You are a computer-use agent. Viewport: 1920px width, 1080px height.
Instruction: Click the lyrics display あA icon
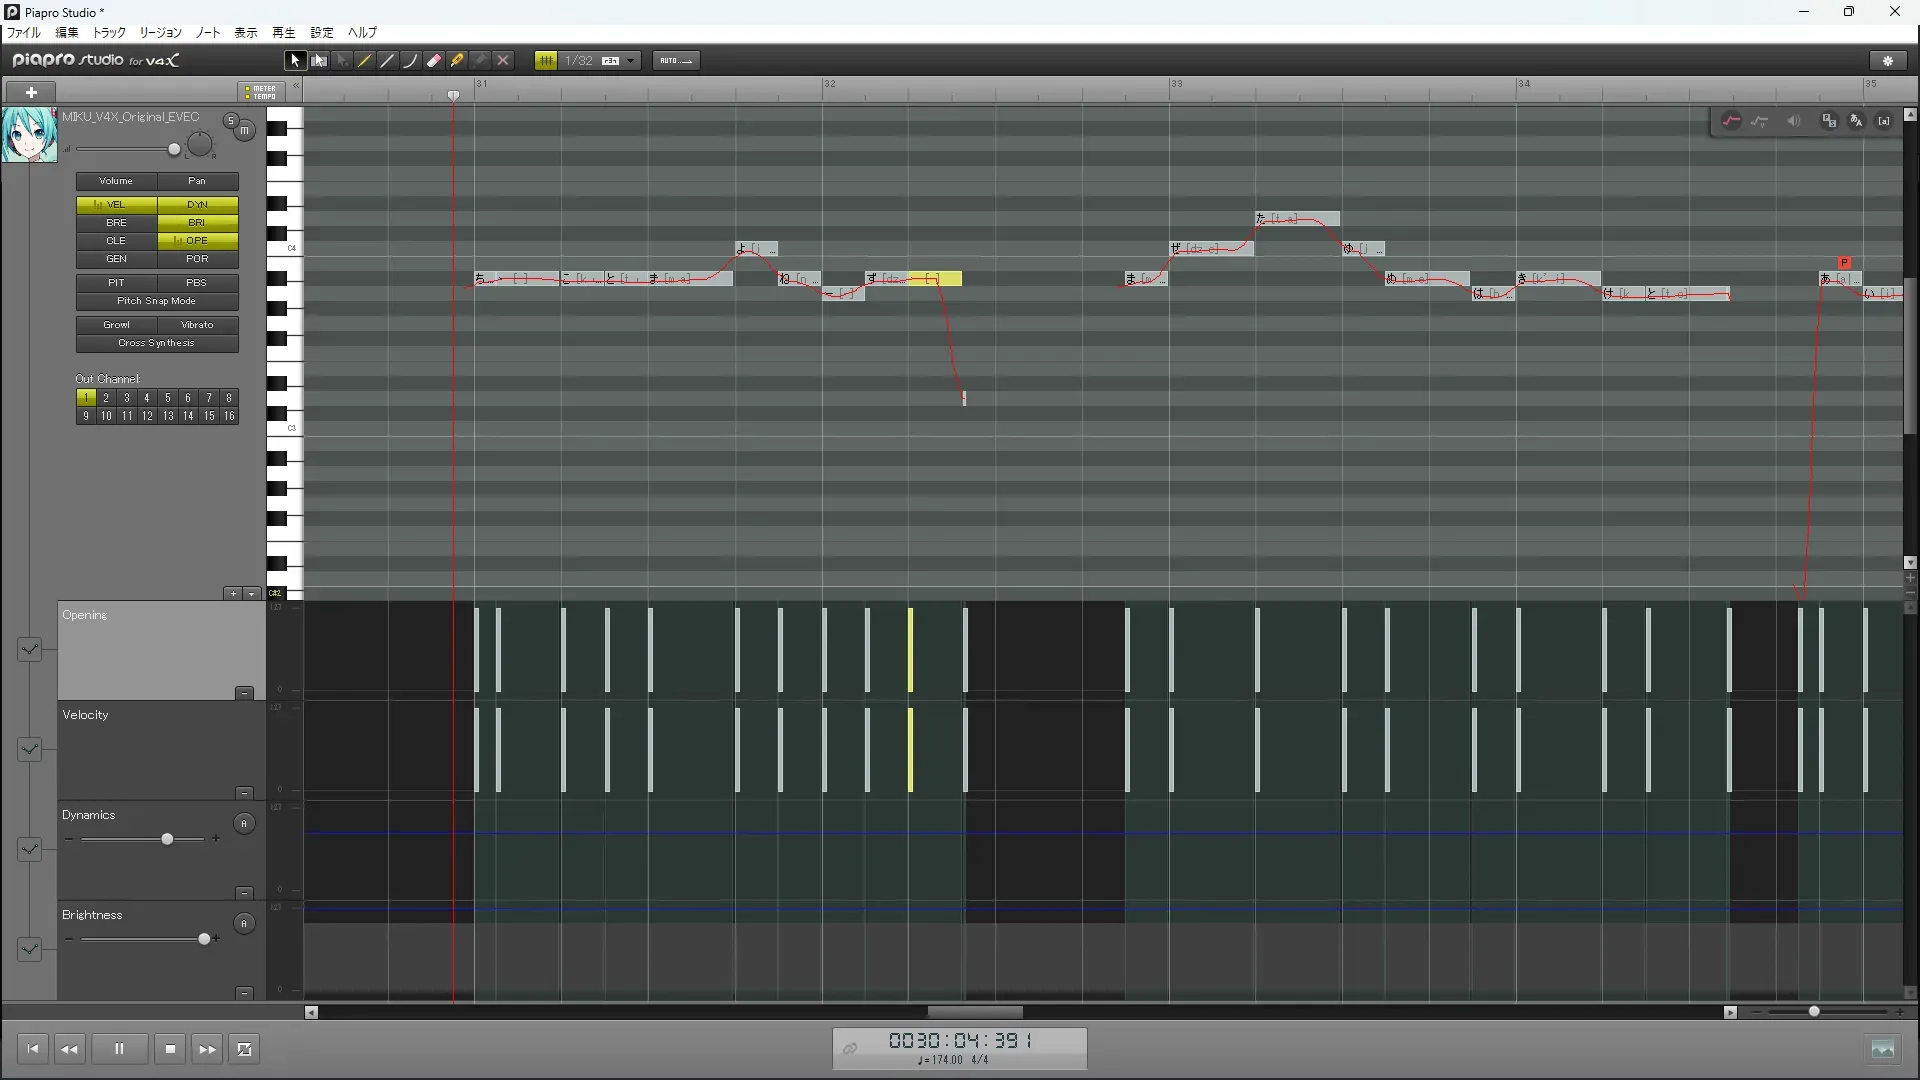[1856, 121]
